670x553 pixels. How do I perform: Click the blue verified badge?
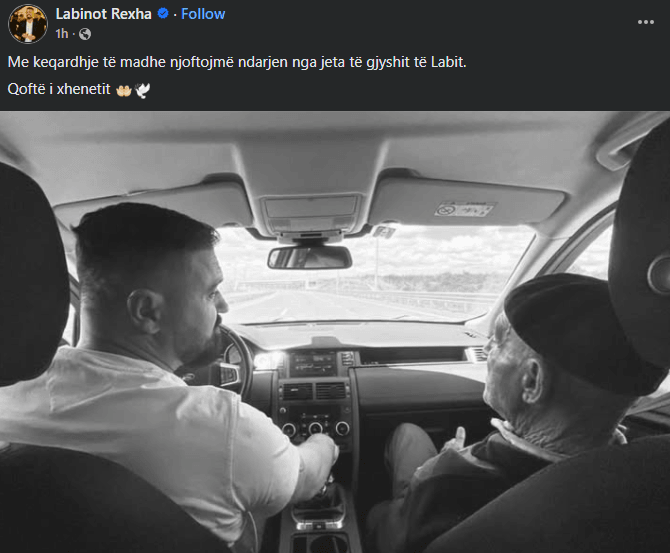click(x=163, y=14)
